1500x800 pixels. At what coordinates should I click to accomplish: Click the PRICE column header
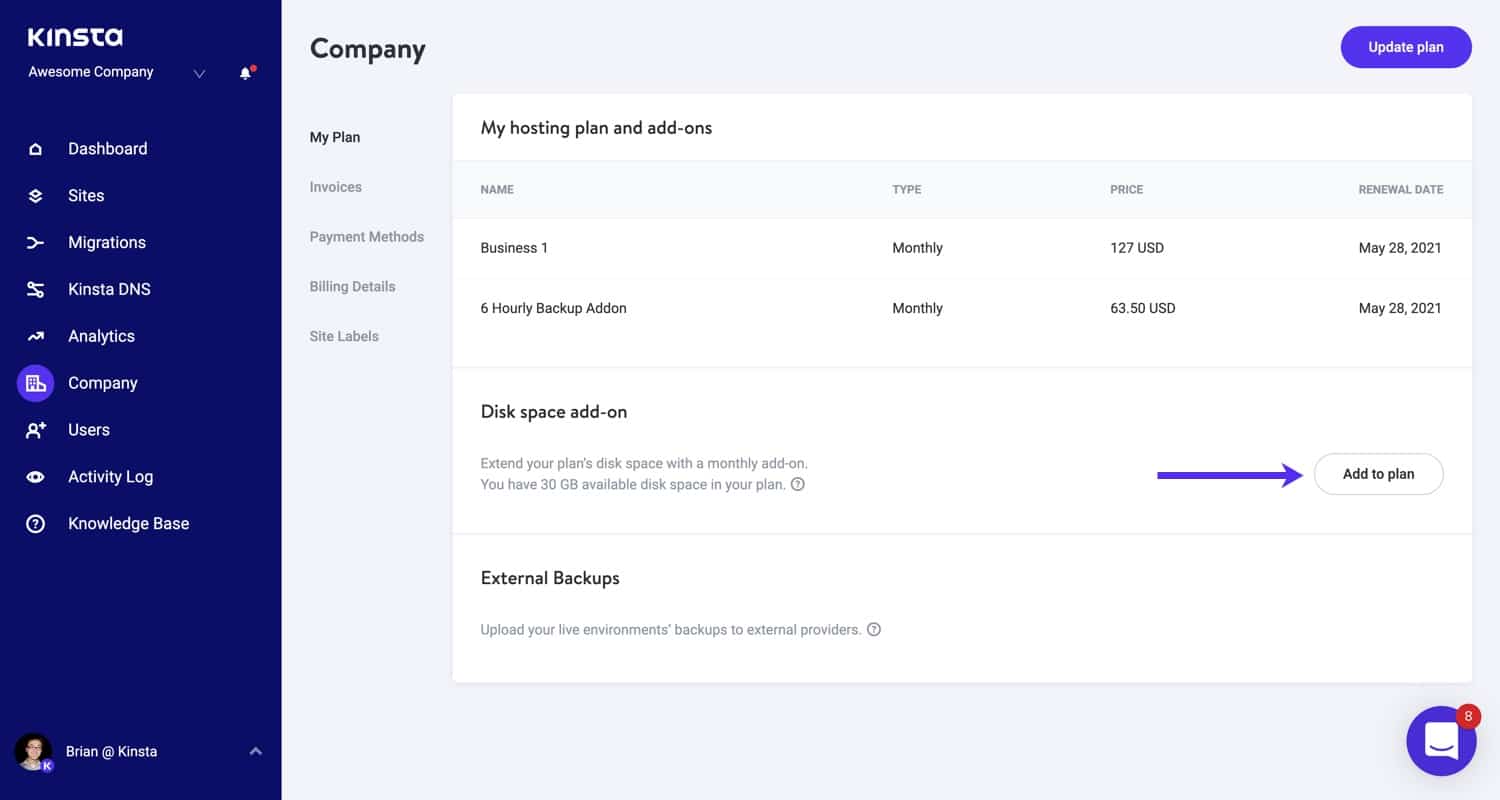(1126, 189)
